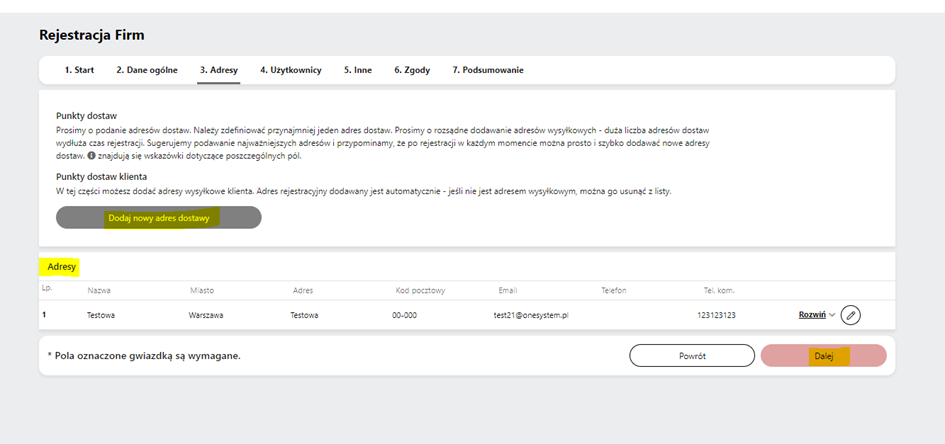
Task: Open the 6. Zgody tab
Action: pos(411,70)
